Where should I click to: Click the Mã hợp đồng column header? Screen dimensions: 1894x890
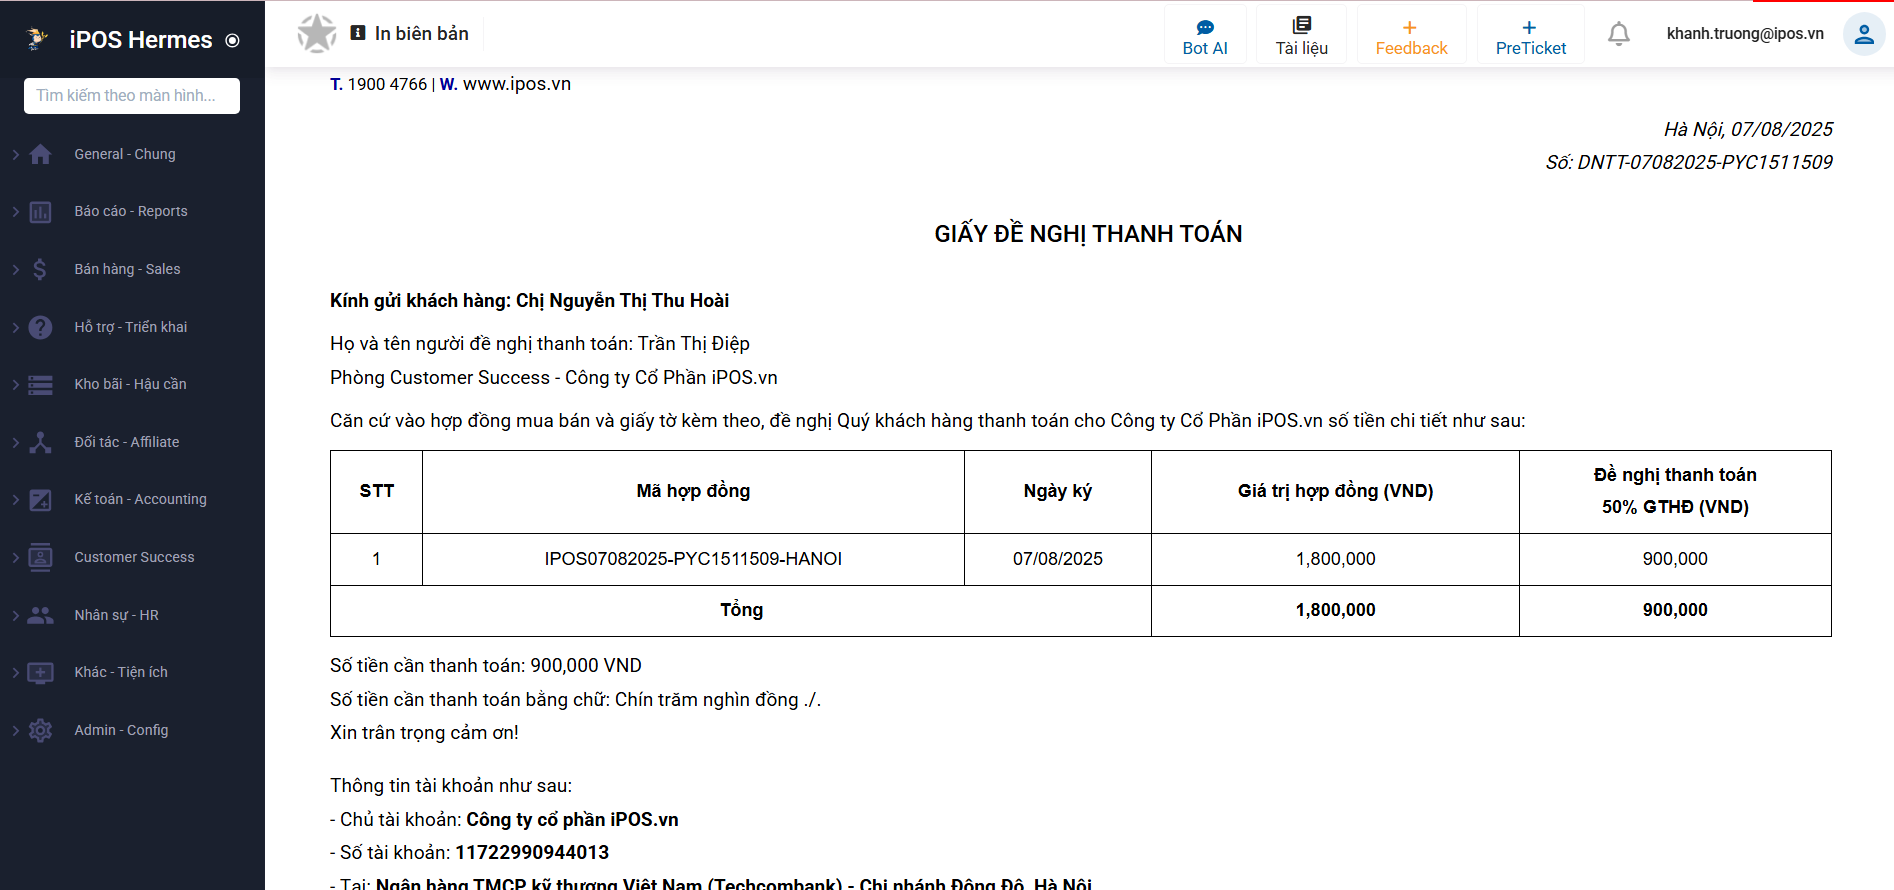point(693,491)
